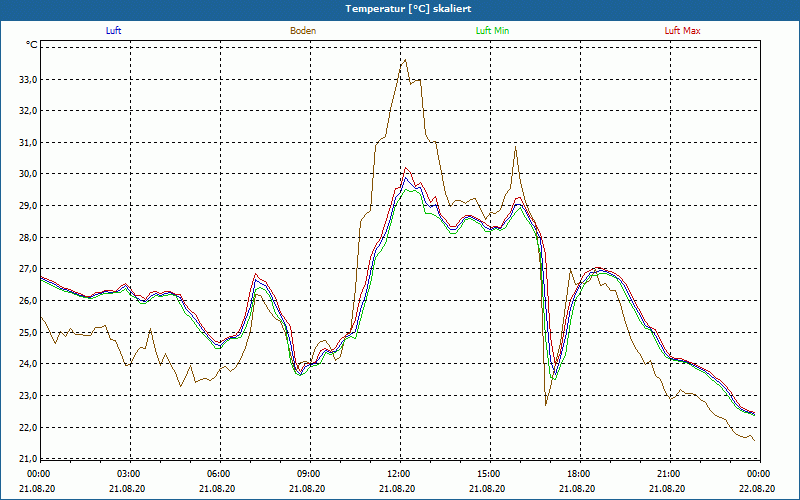Click the 06:00 time axis label
Image resolution: width=800 pixels, height=500 pixels.
[x=220, y=474]
